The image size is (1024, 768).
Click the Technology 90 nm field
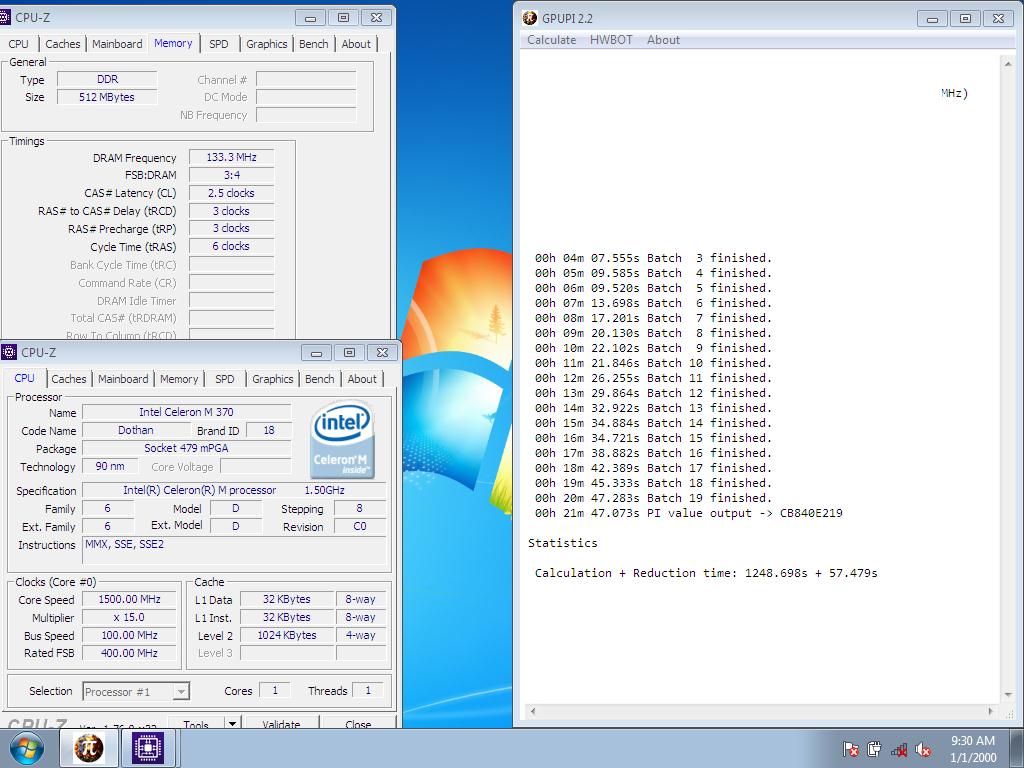[x=110, y=466]
